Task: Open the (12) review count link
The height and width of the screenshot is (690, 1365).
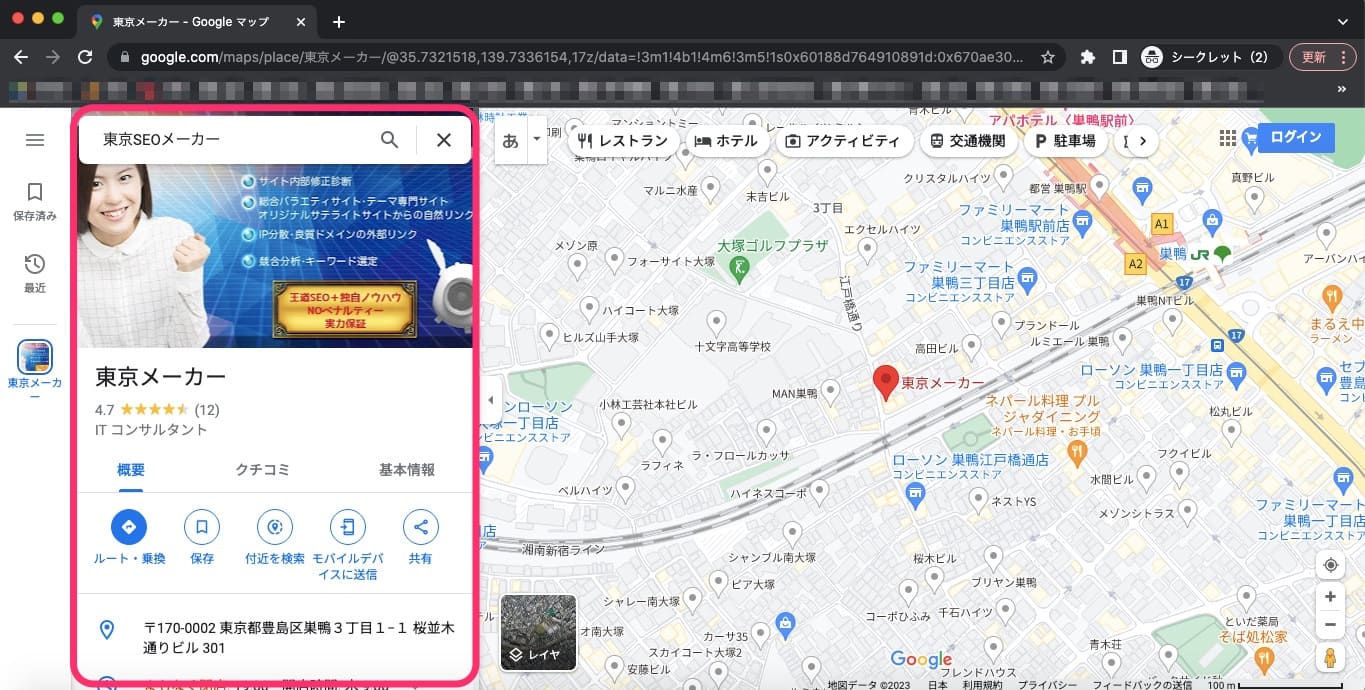Action: (x=207, y=410)
